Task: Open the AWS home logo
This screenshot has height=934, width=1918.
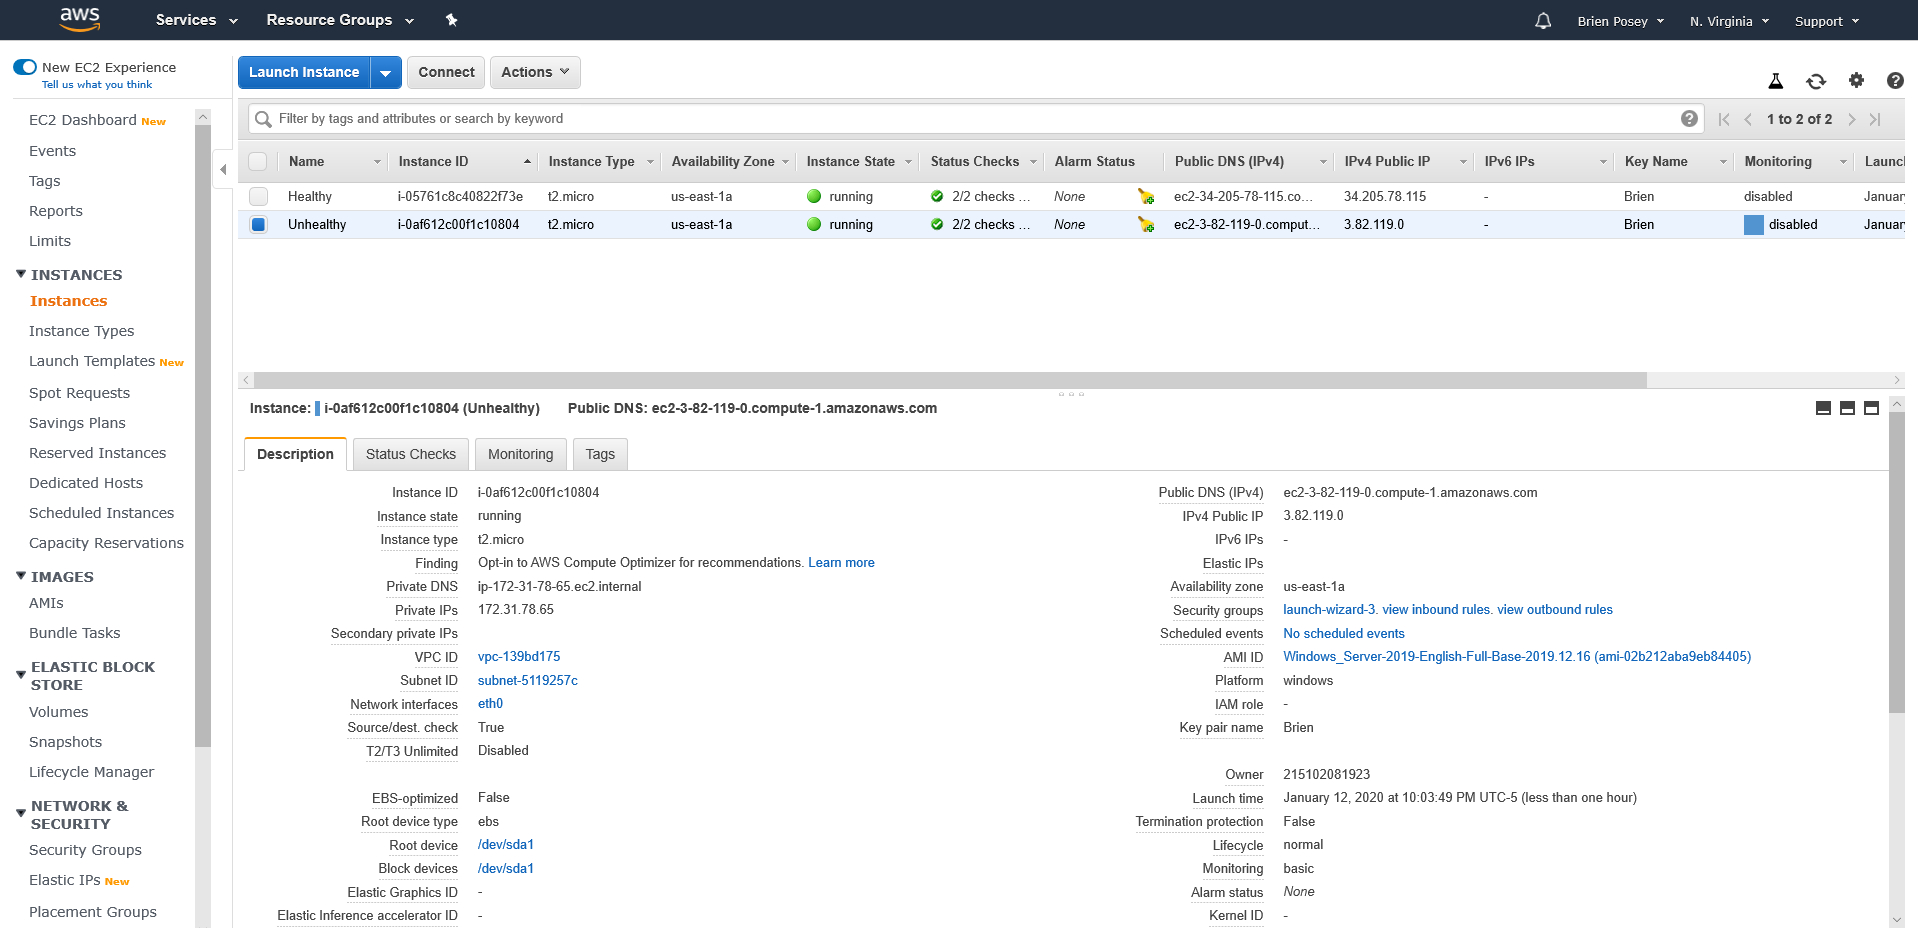Action: click(80, 19)
